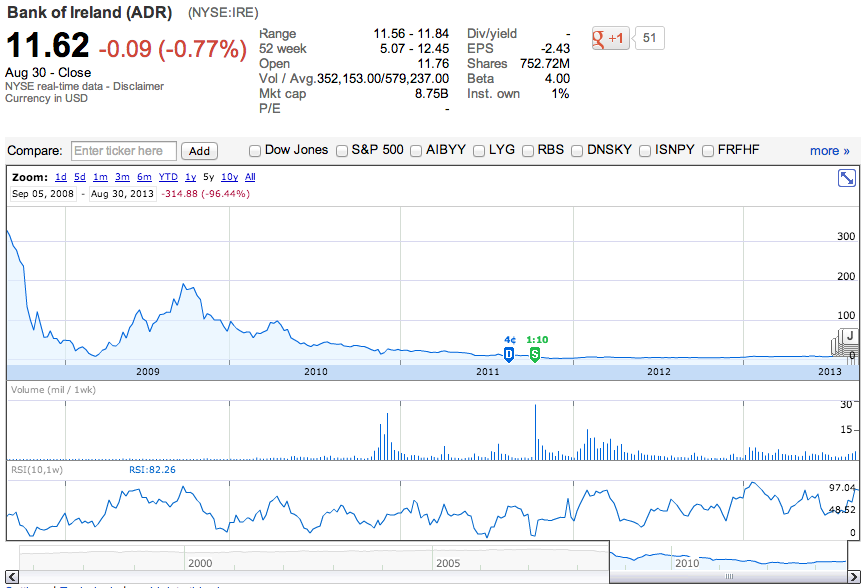Set chart zoom to 1m
868x588 pixels.
pos(100,177)
